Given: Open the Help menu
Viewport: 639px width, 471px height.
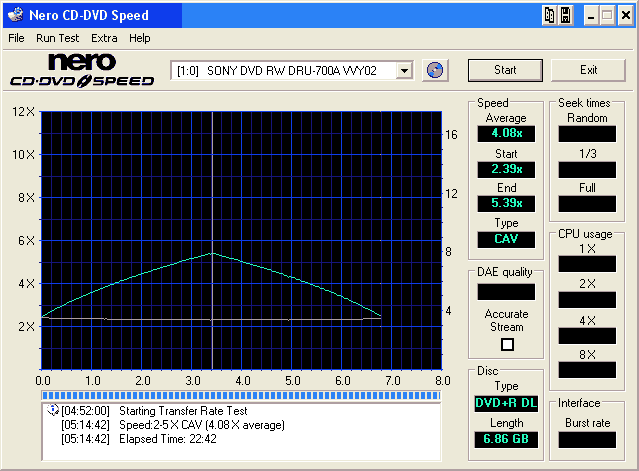Looking at the screenshot, I should click(140, 38).
